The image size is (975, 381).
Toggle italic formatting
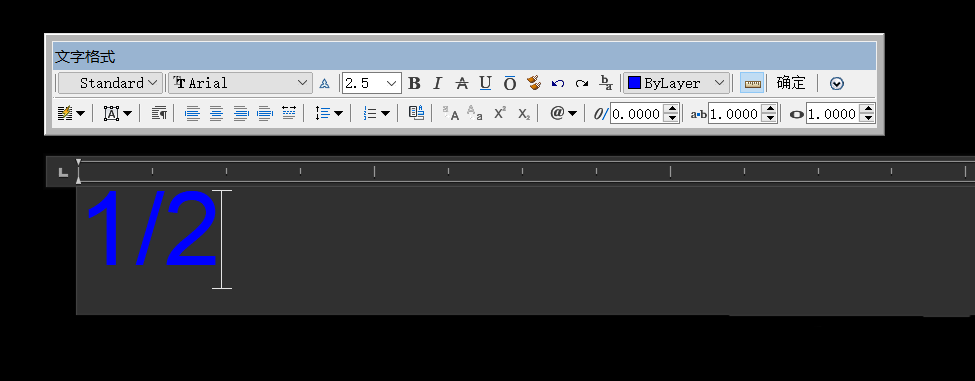pyautogui.click(x=437, y=83)
